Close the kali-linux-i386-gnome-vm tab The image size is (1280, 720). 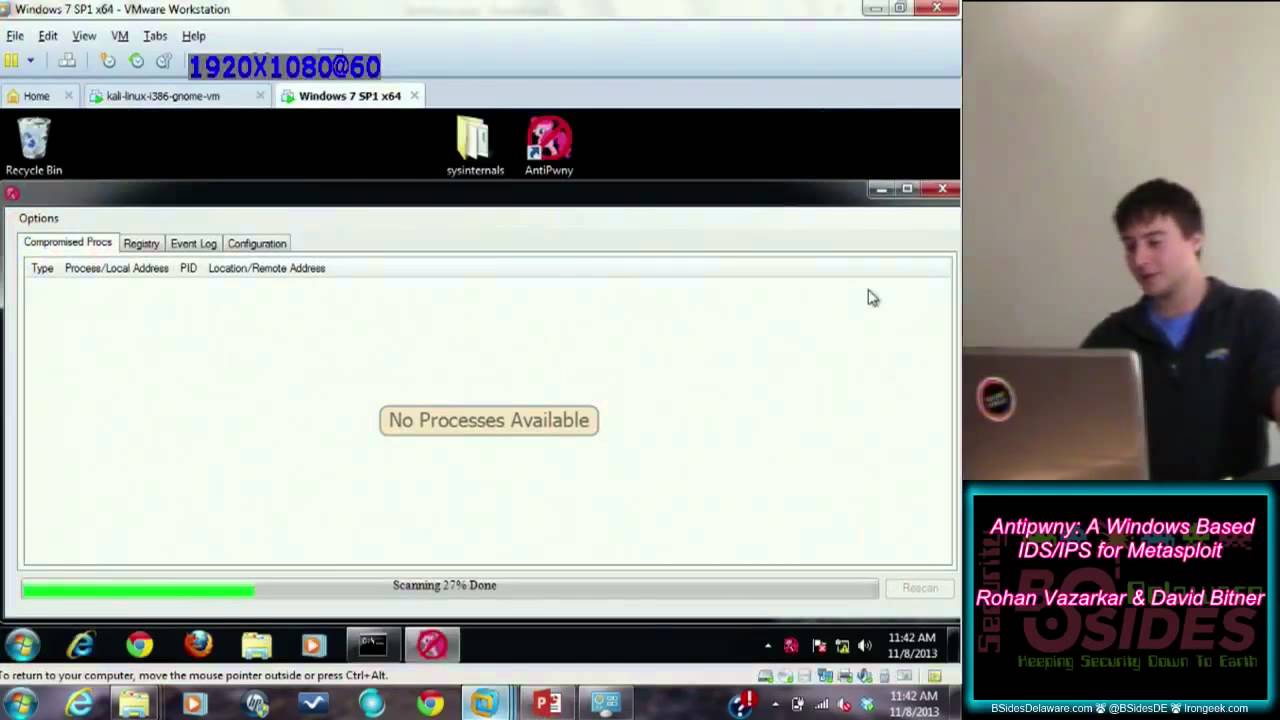260,96
